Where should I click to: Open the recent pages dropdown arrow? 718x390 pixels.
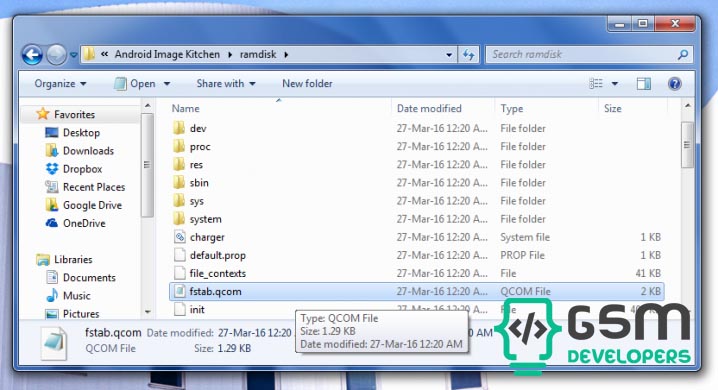coord(73,55)
